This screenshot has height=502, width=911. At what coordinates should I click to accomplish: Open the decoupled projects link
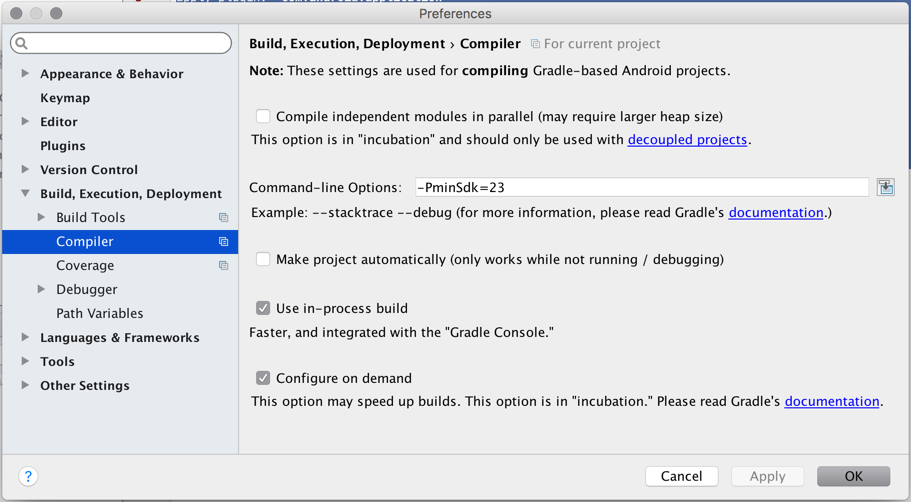pos(687,140)
